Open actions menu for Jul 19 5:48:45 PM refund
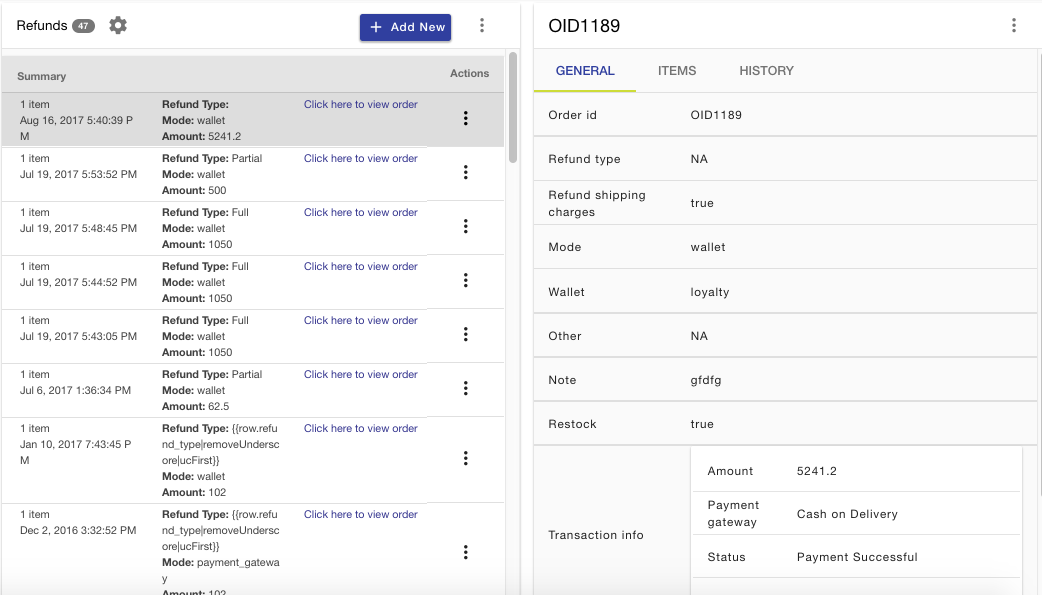 (466, 226)
